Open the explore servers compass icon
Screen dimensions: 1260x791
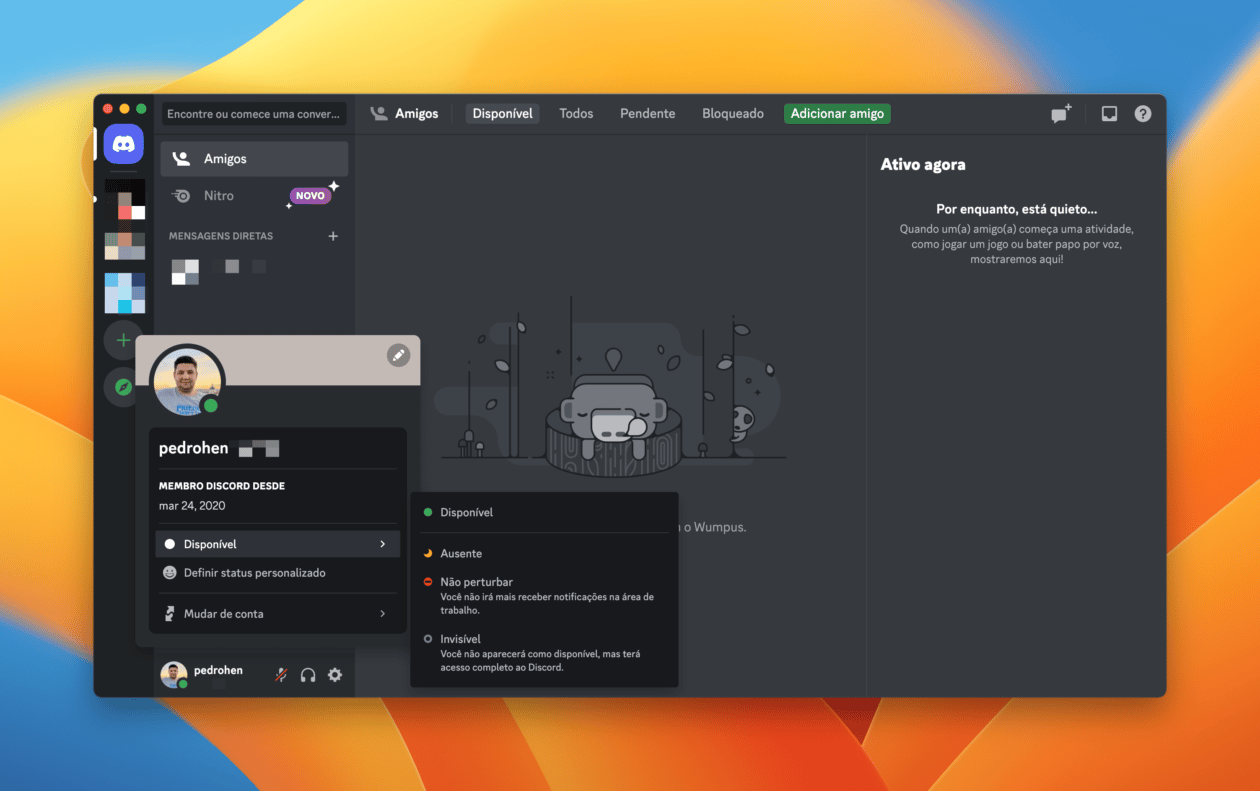(121, 386)
